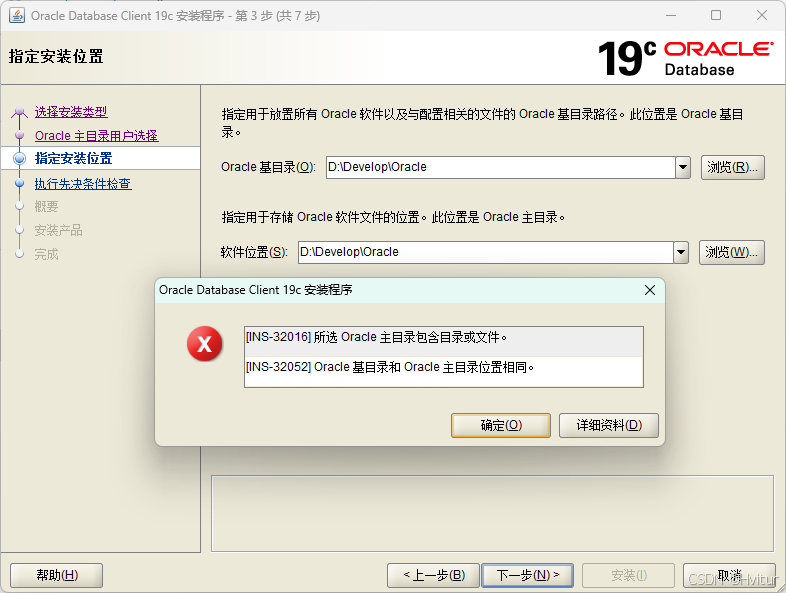Go to 执行先决条件检查 step
Screen dimensions: 786x593
(83, 184)
